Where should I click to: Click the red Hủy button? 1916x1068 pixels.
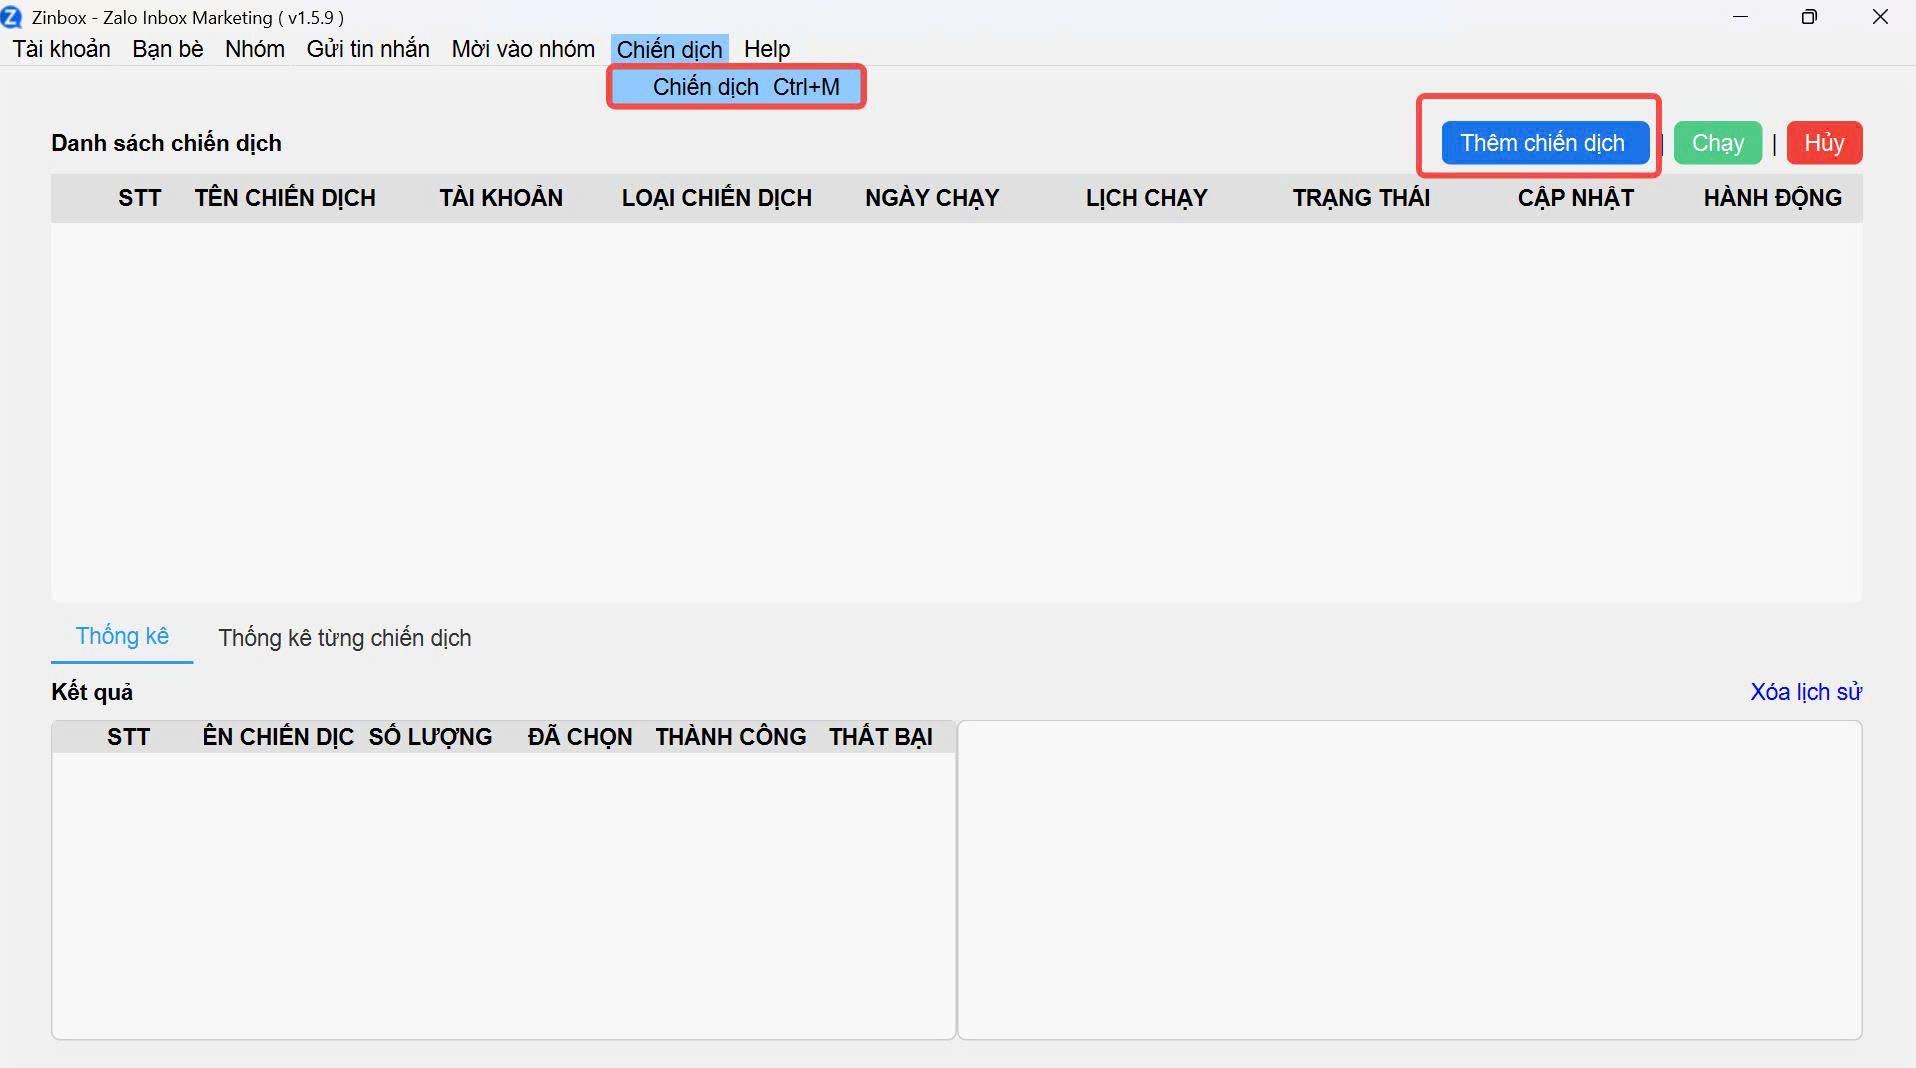(1823, 143)
